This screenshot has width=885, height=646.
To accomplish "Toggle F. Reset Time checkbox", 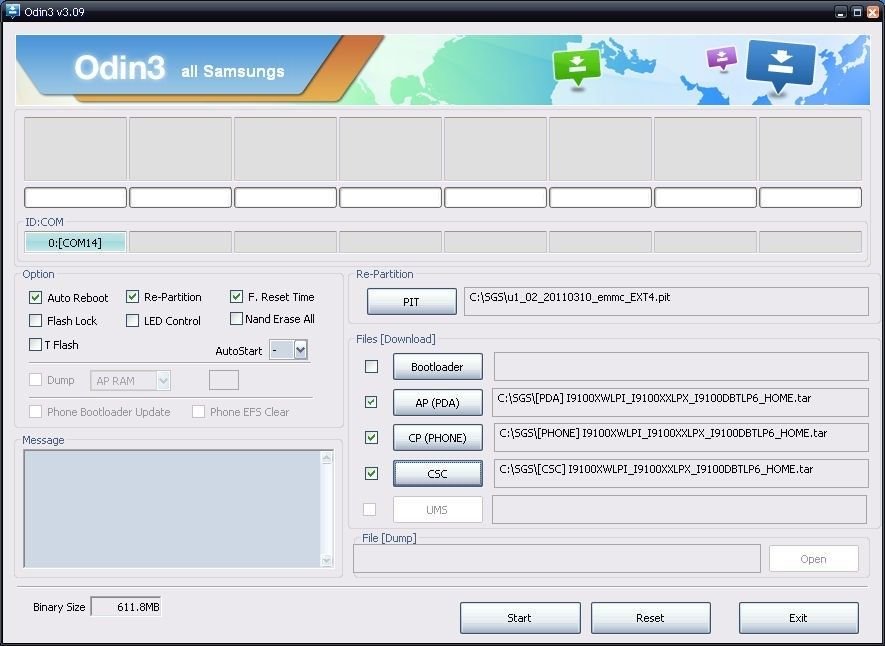I will tap(236, 297).
